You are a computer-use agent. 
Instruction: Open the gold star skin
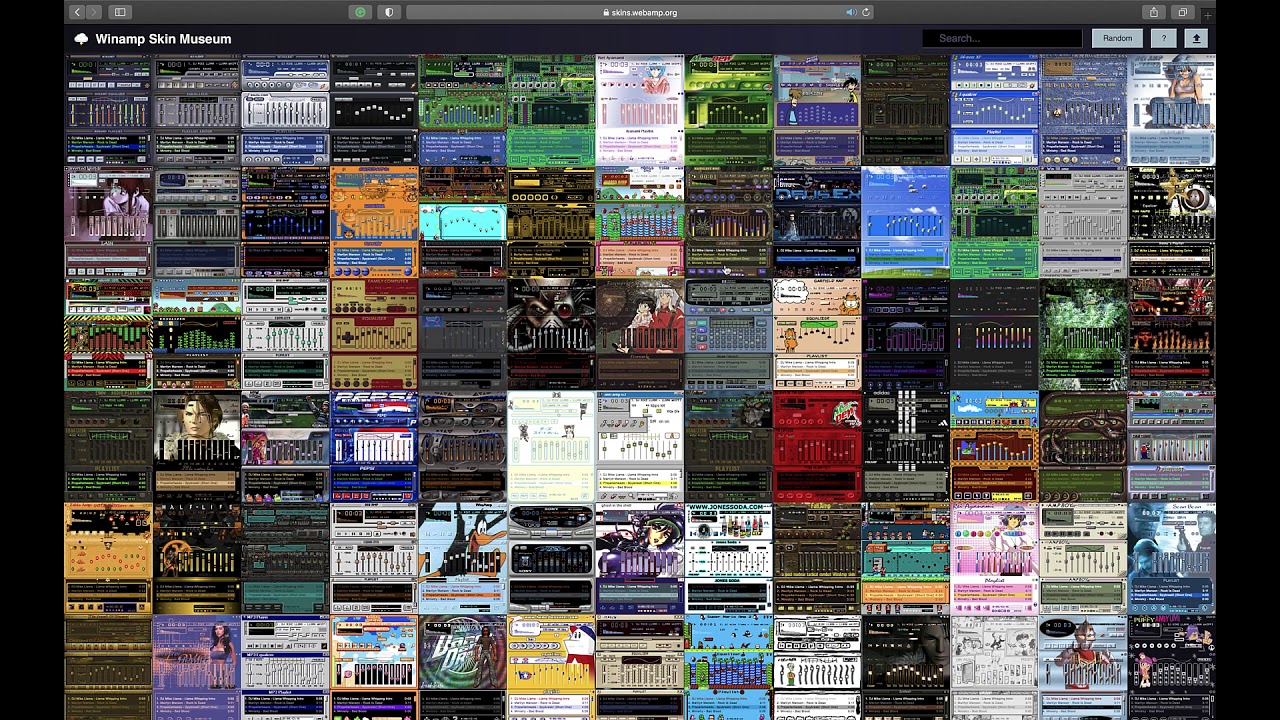(1172, 222)
